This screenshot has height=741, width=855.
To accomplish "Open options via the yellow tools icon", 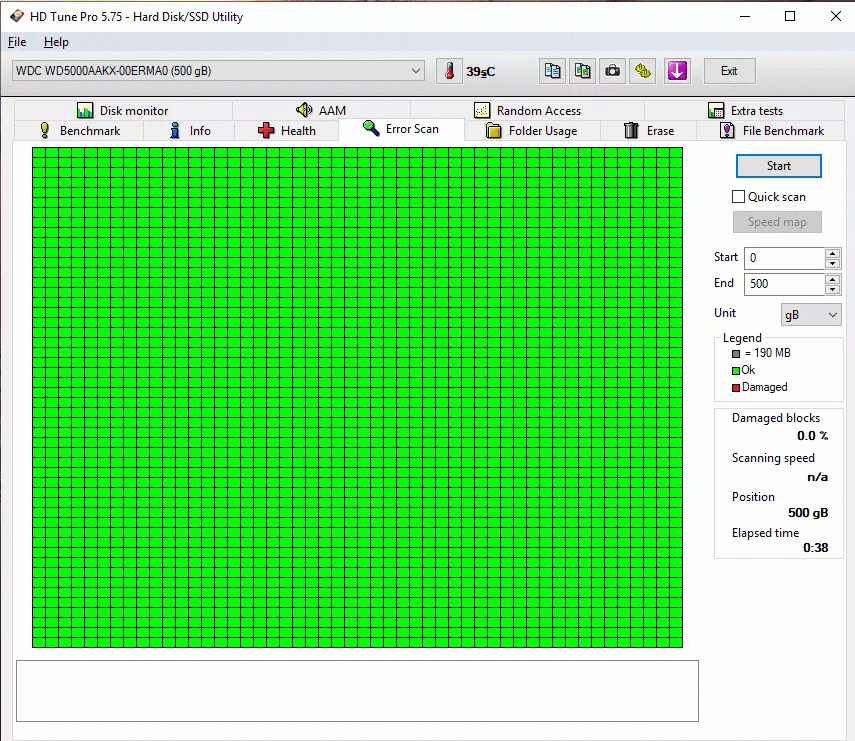I will pyautogui.click(x=643, y=71).
